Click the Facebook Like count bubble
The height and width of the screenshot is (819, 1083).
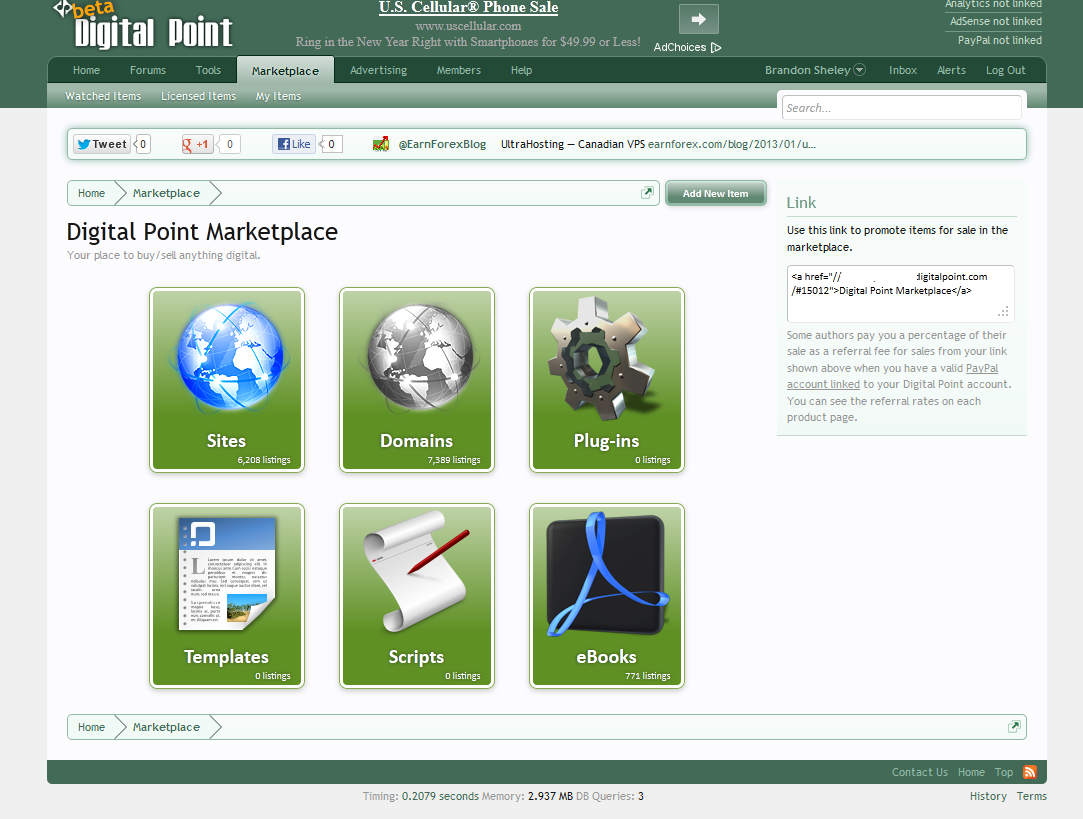[x=332, y=144]
